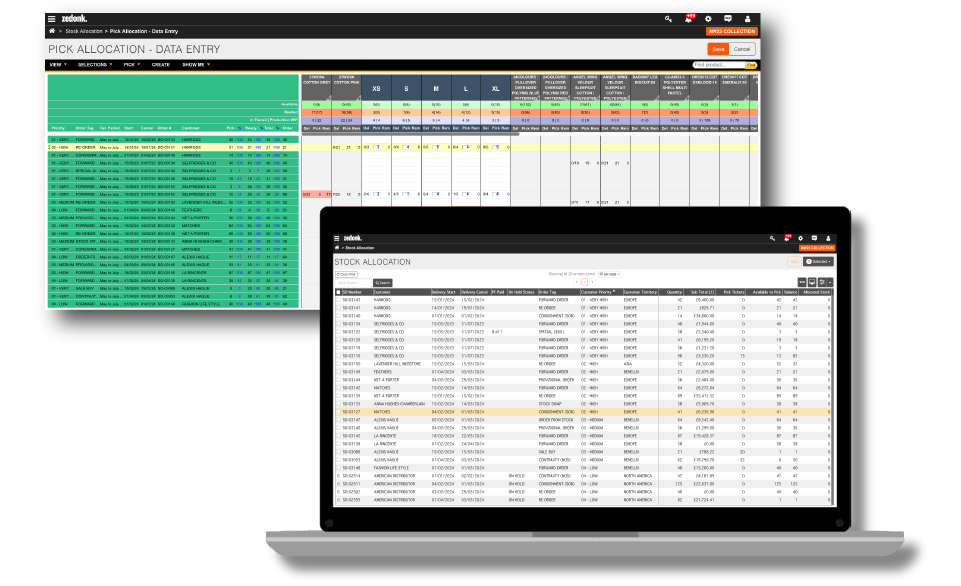
Task: Click the orange Save button
Action: tap(717, 48)
